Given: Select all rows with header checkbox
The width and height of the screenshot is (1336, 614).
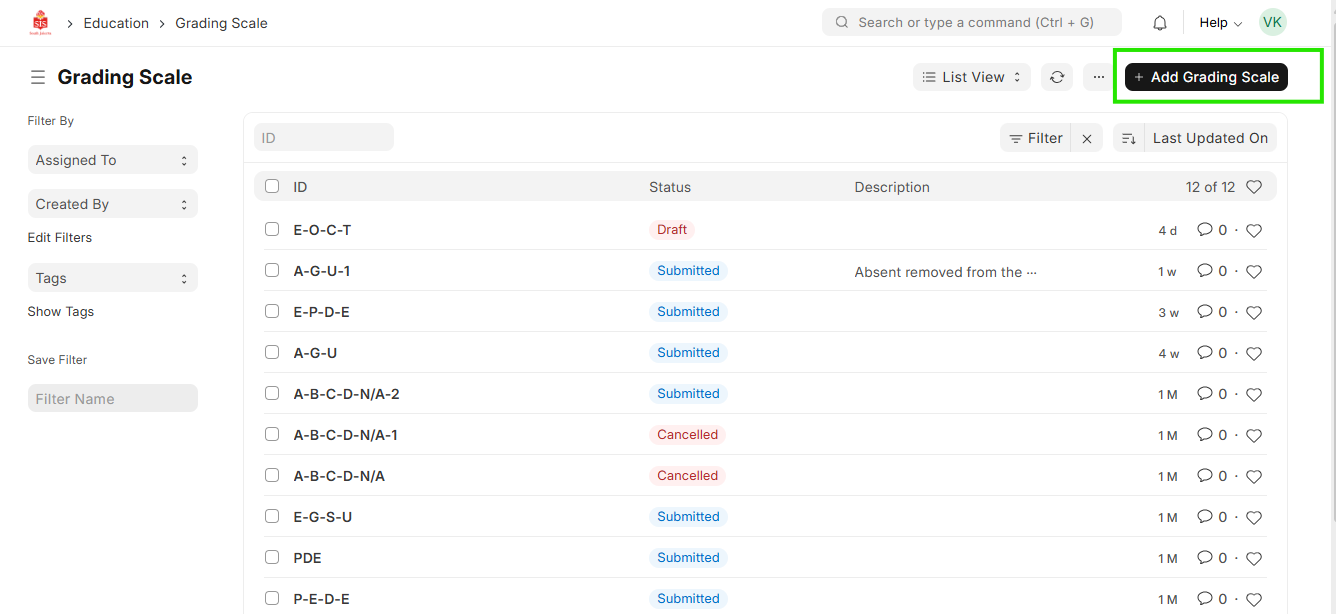Looking at the screenshot, I should coord(272,186).
